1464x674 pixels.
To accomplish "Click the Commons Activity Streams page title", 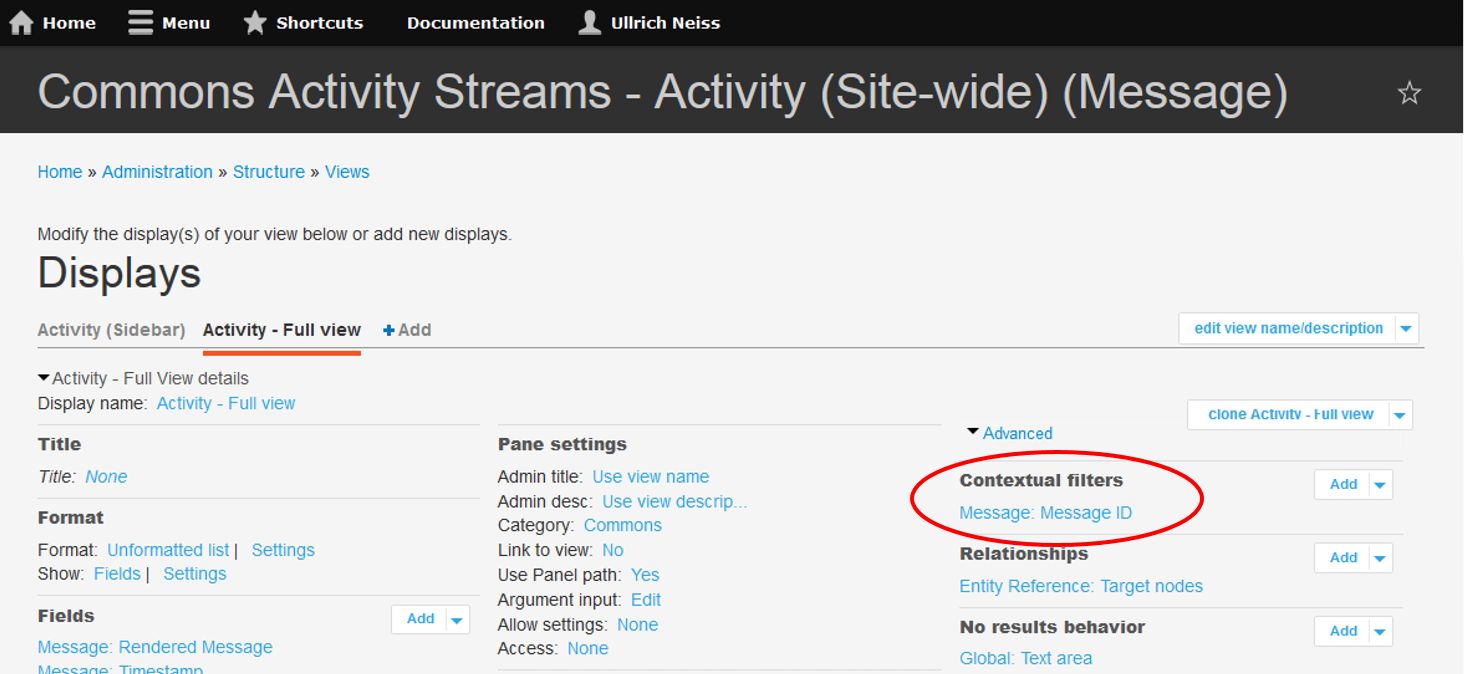I will tap(662, 92).
